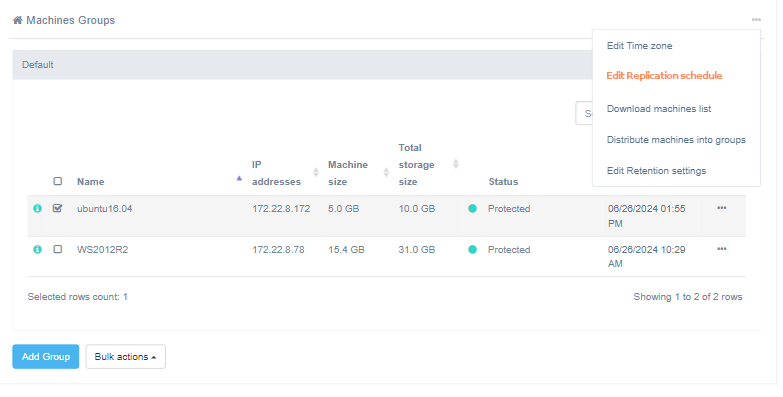Click IP address 172.22.8.172
Viewport: 783px width, 397px height.
tap(281, 209)
